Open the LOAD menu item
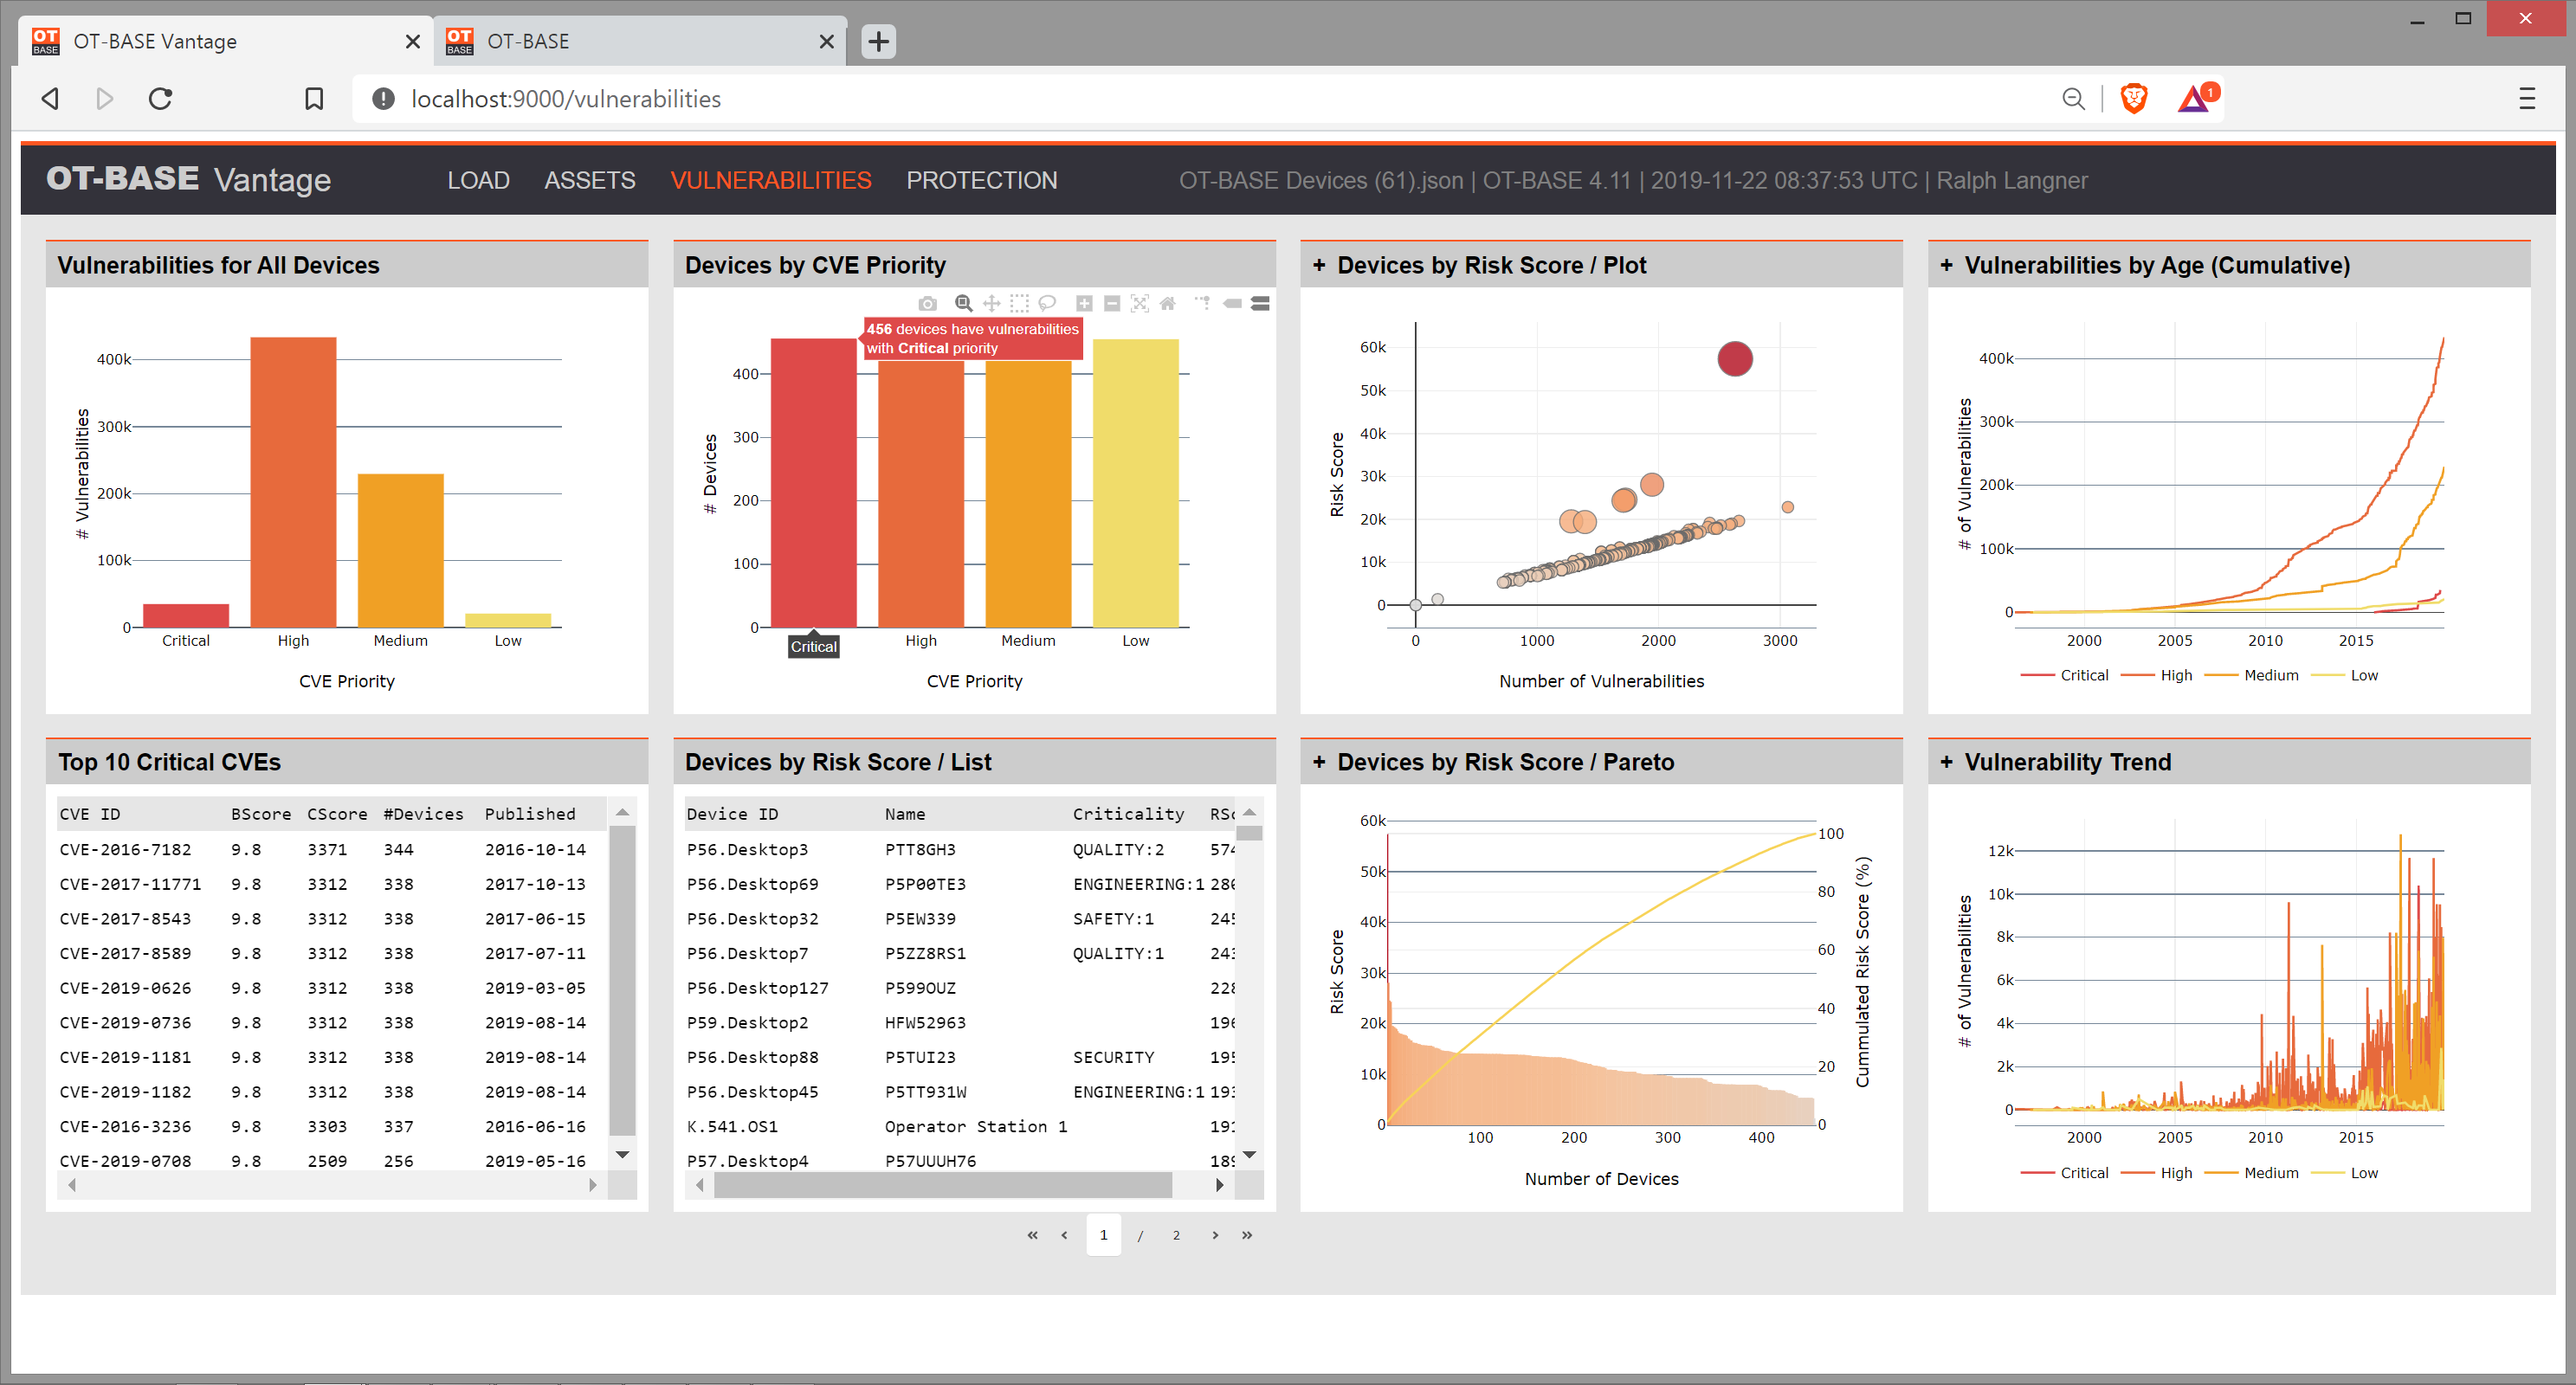Screen dimensions: 2576x1385 [478, 180]
